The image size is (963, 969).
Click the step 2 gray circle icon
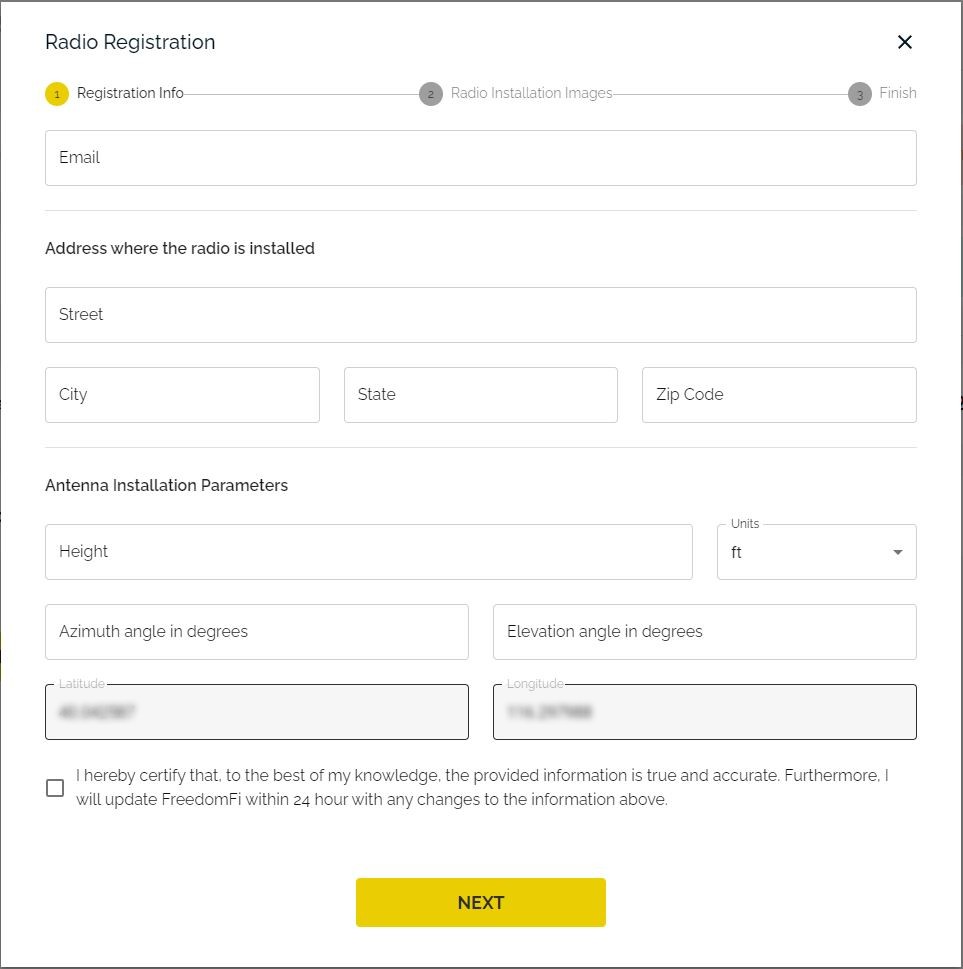pyautogui.click(x=431, y=94)
